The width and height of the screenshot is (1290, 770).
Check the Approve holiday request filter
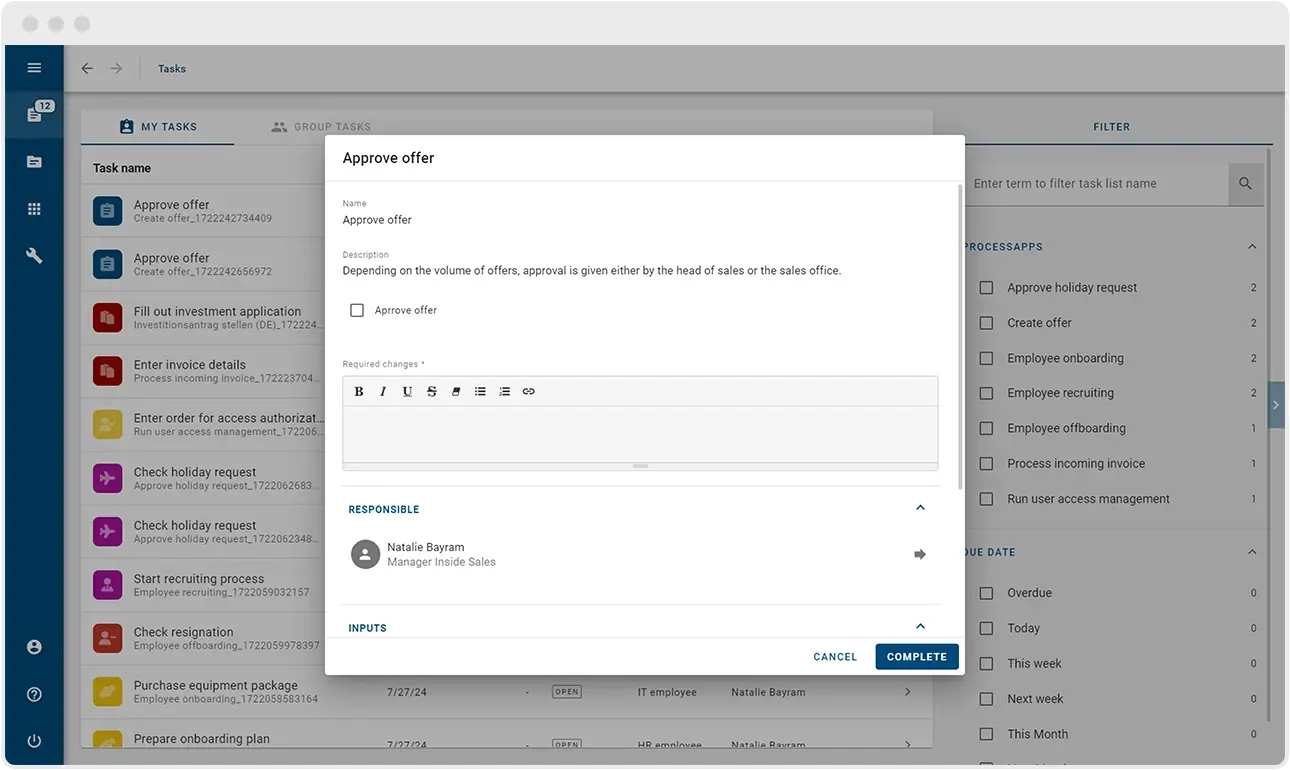[986, 287]
